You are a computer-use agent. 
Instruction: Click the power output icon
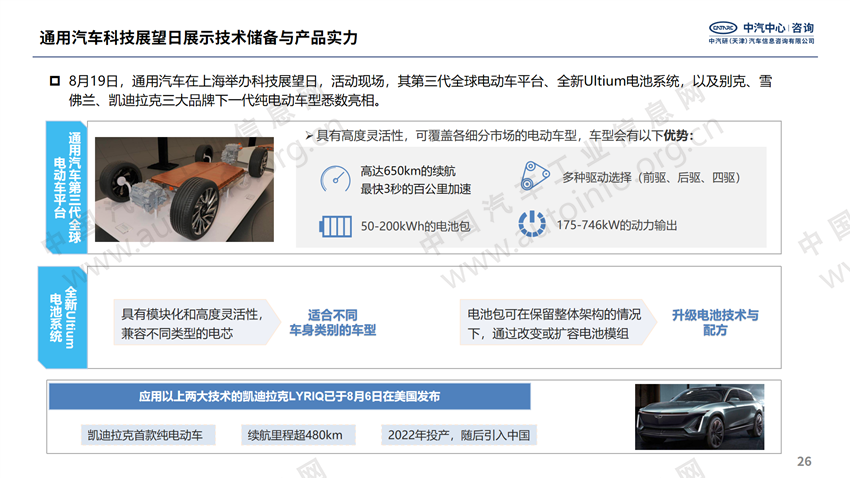532,224
